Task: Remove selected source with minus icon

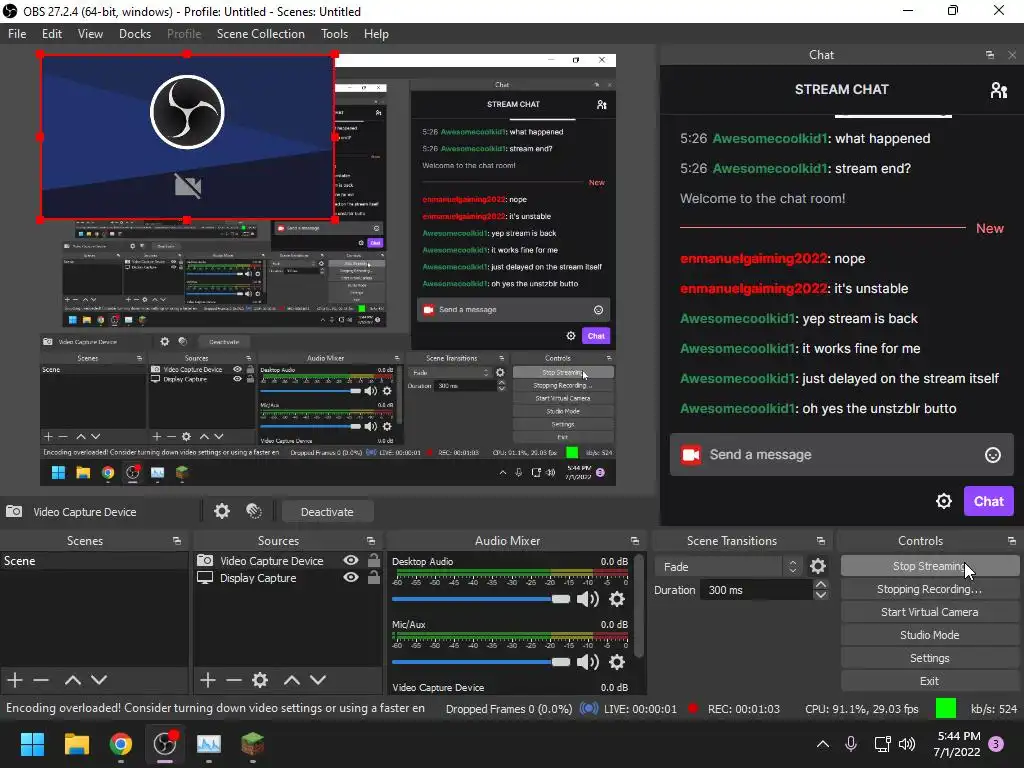Action: [x=234, y=680]
